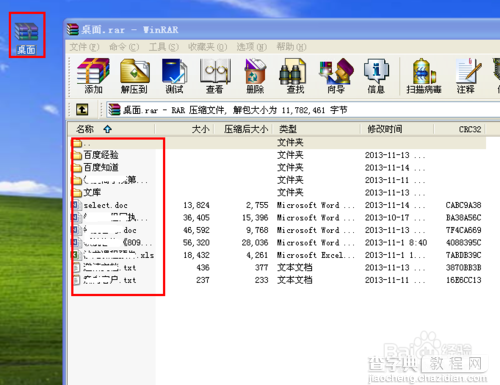Click CRC32 value 7F4CA669
Screen dimensions: 500x385
[x=463, y=230]
